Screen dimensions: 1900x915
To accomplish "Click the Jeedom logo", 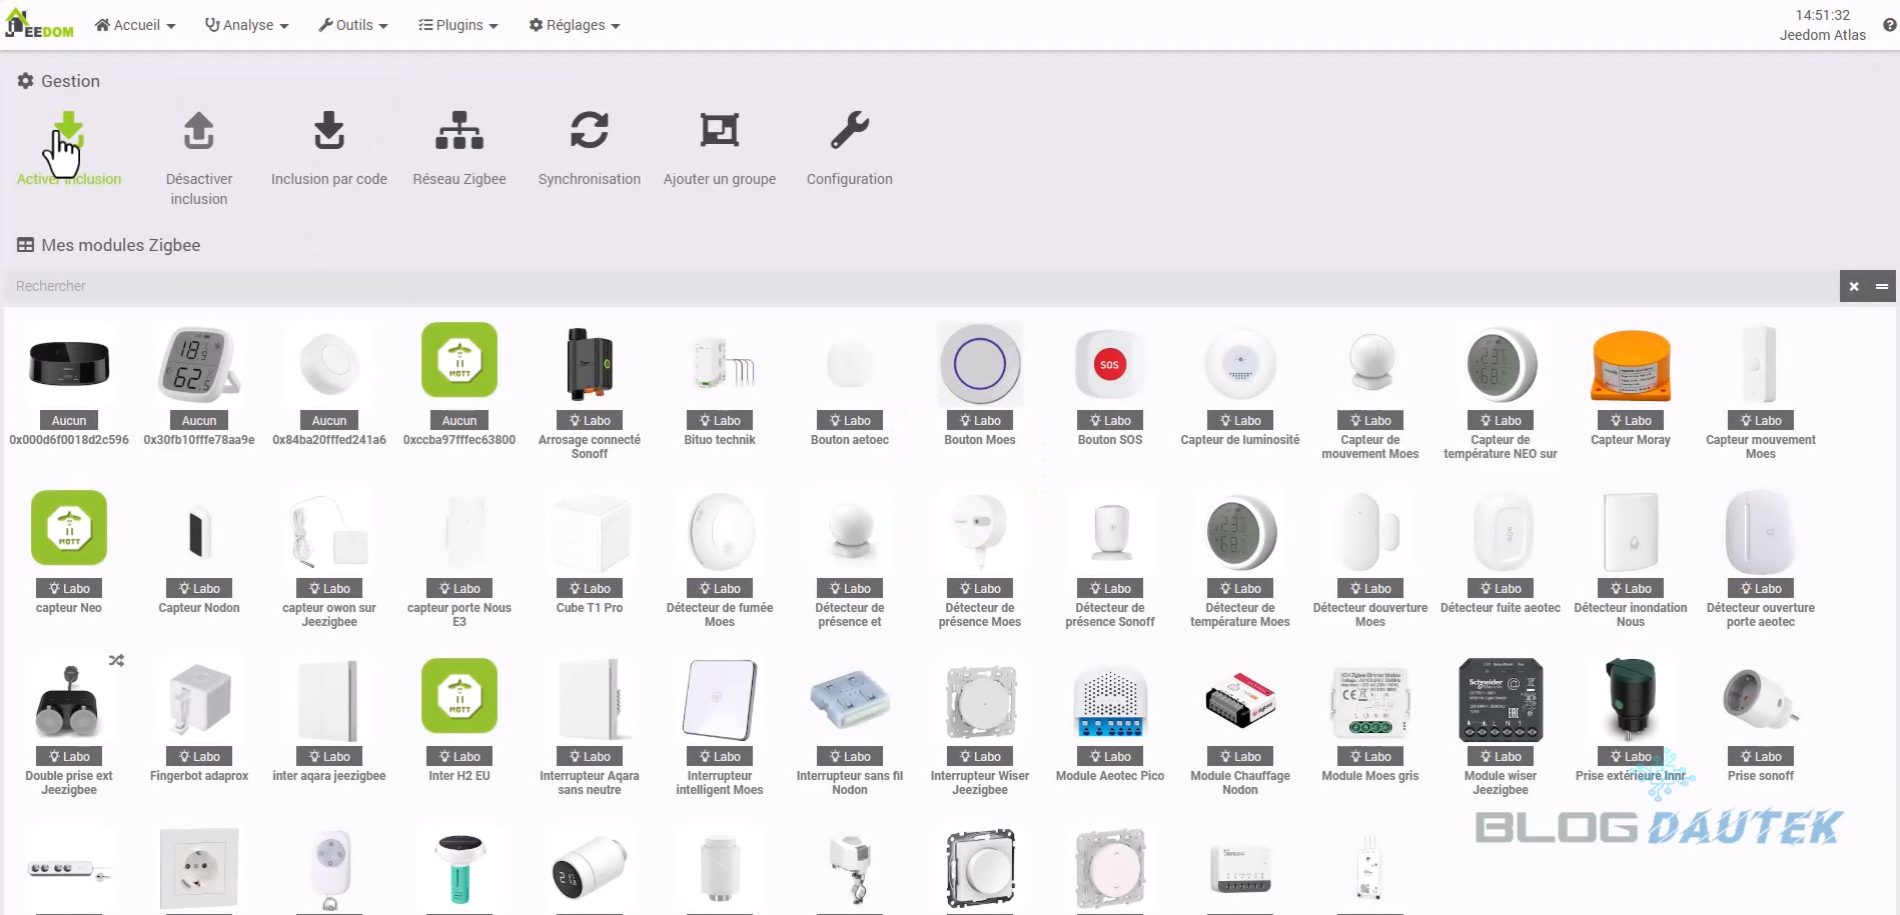I will 40,24.
